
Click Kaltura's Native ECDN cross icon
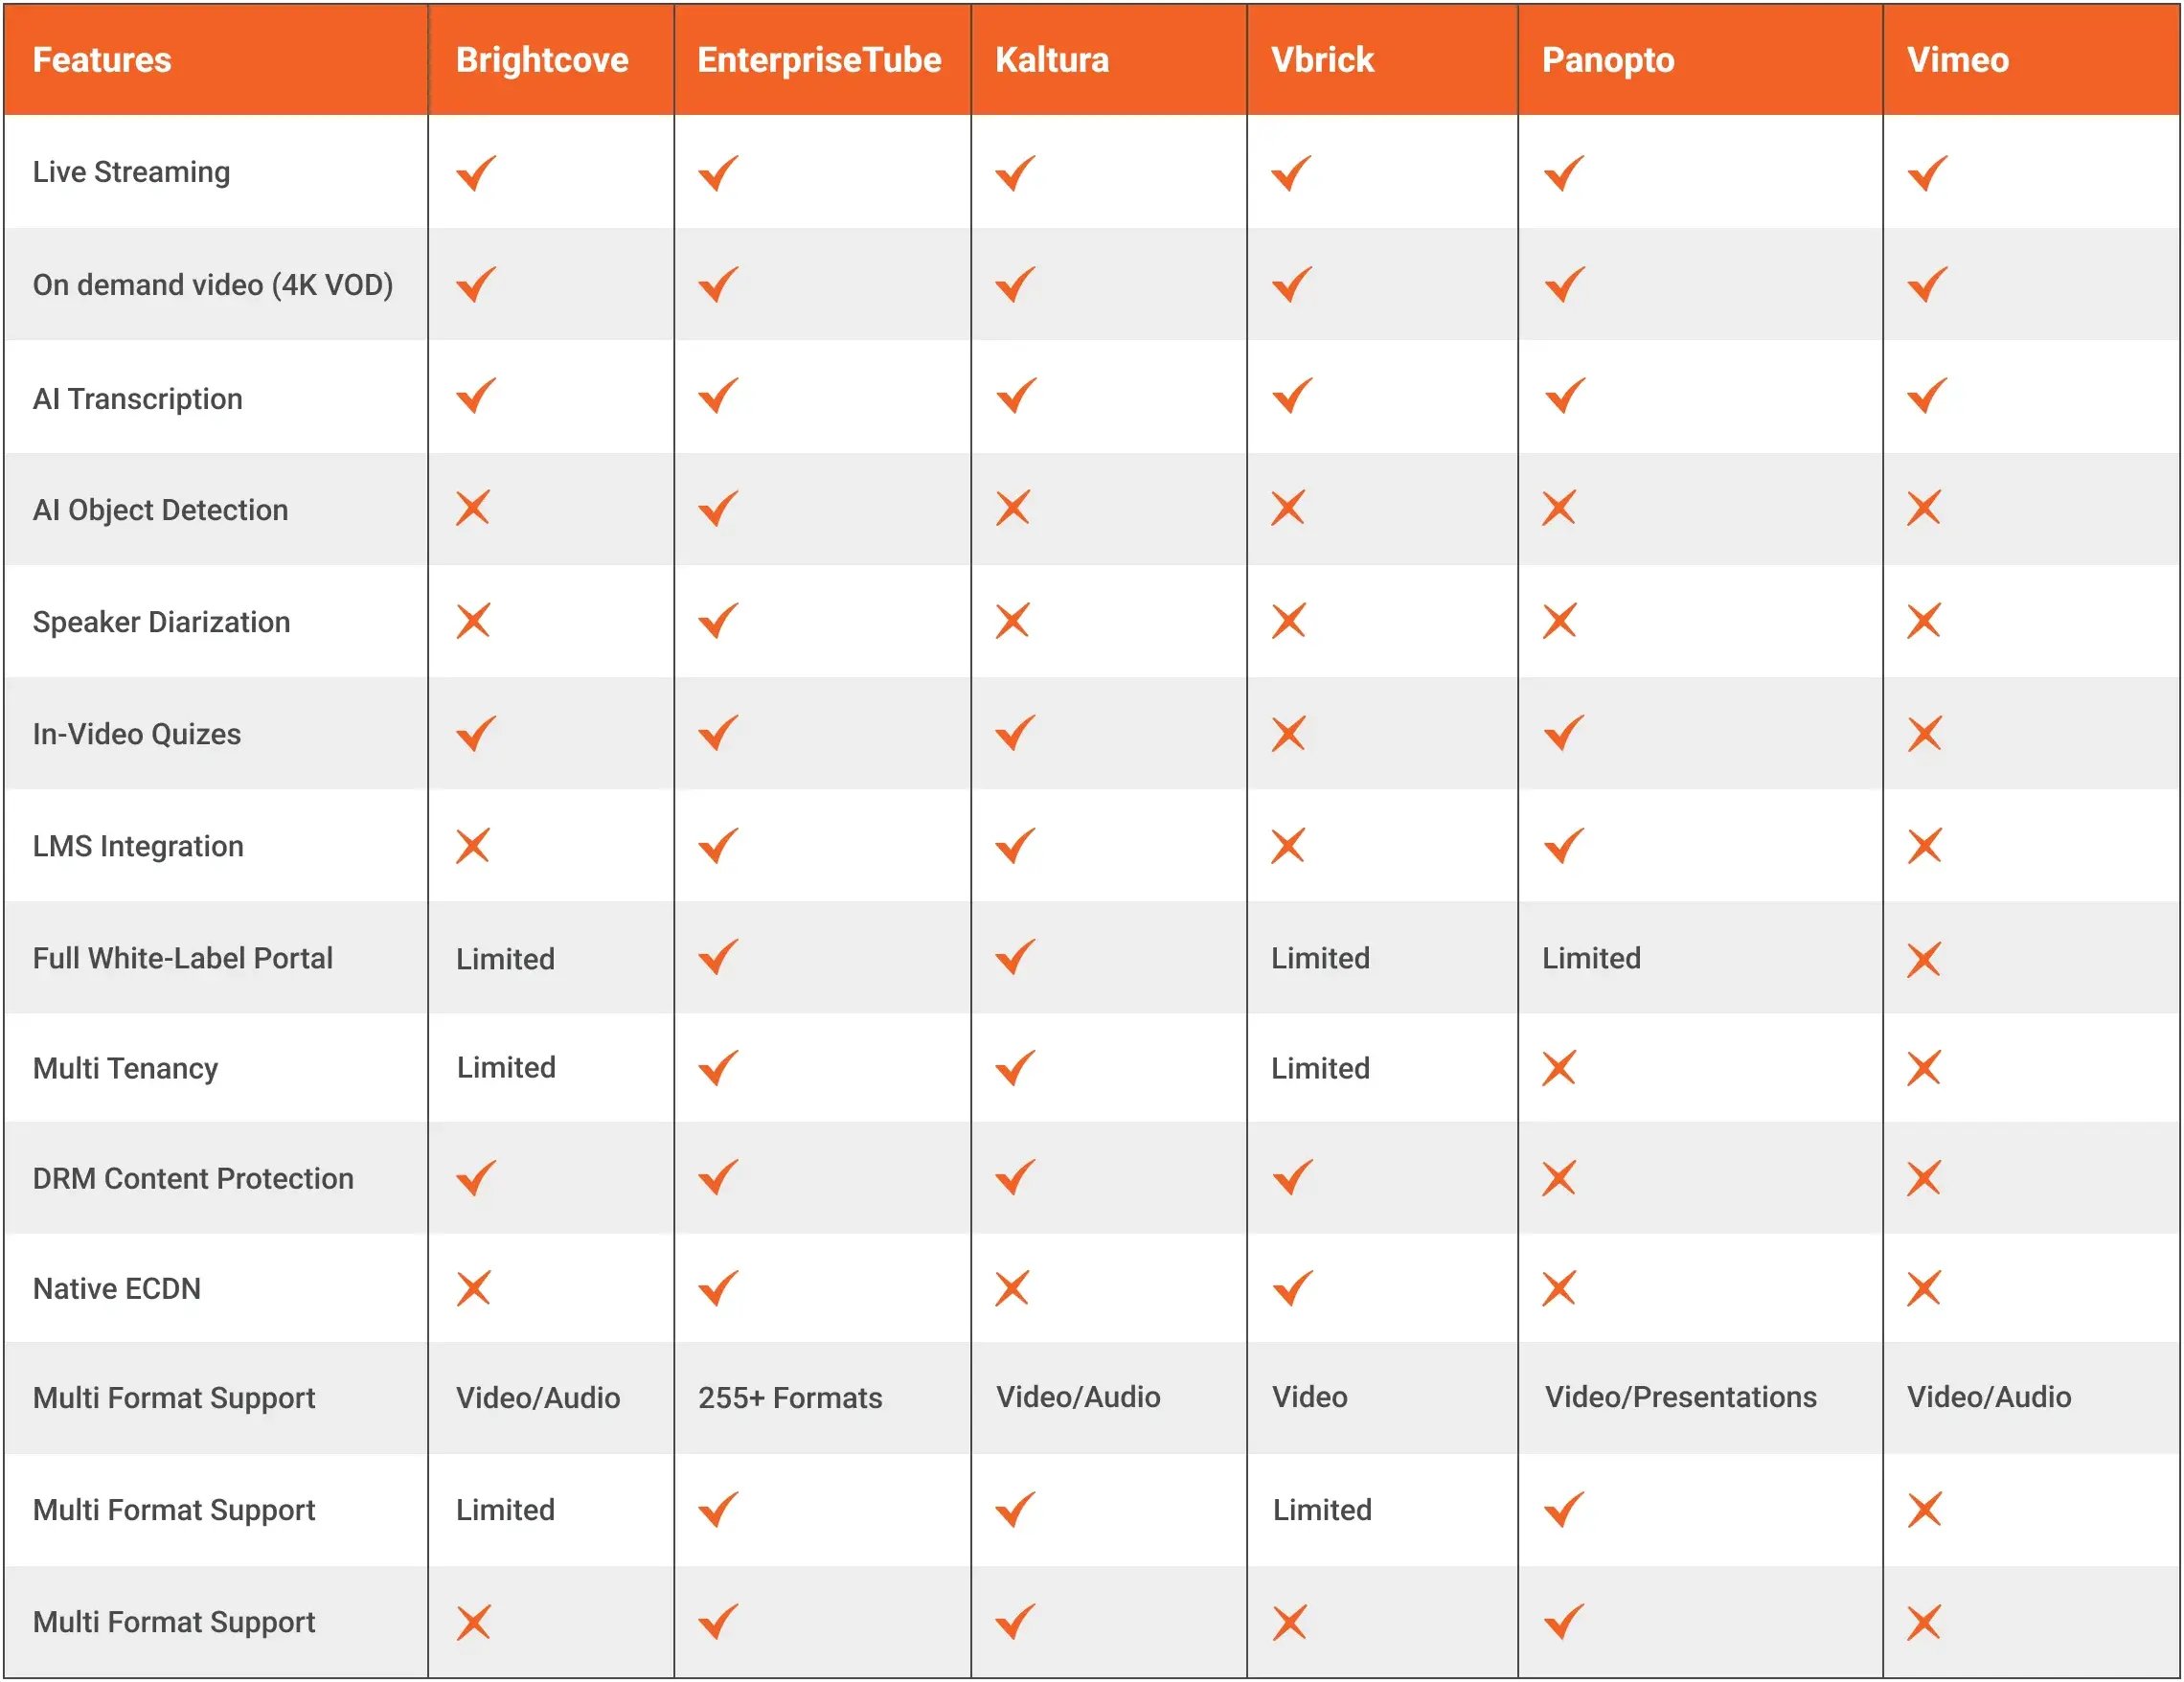1012,1288
